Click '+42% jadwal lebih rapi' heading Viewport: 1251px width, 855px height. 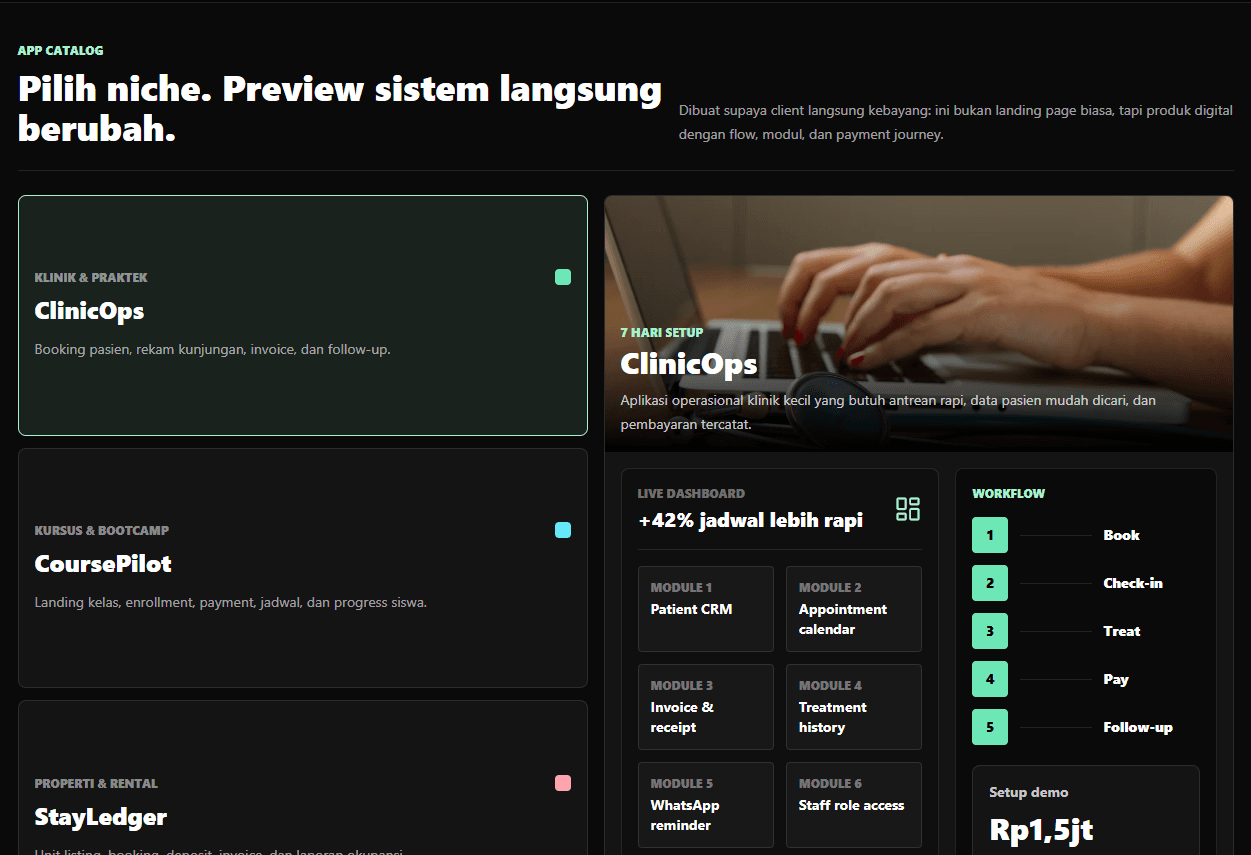[x=750, y=520]
